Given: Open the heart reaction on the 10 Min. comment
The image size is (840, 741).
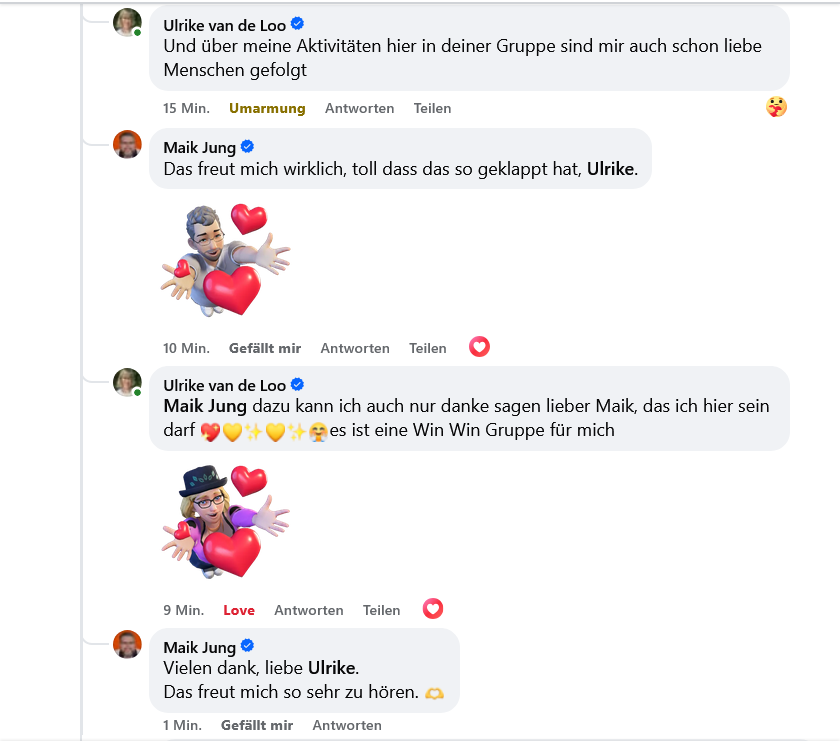Looking at the screenshot, I should point(480,347).
